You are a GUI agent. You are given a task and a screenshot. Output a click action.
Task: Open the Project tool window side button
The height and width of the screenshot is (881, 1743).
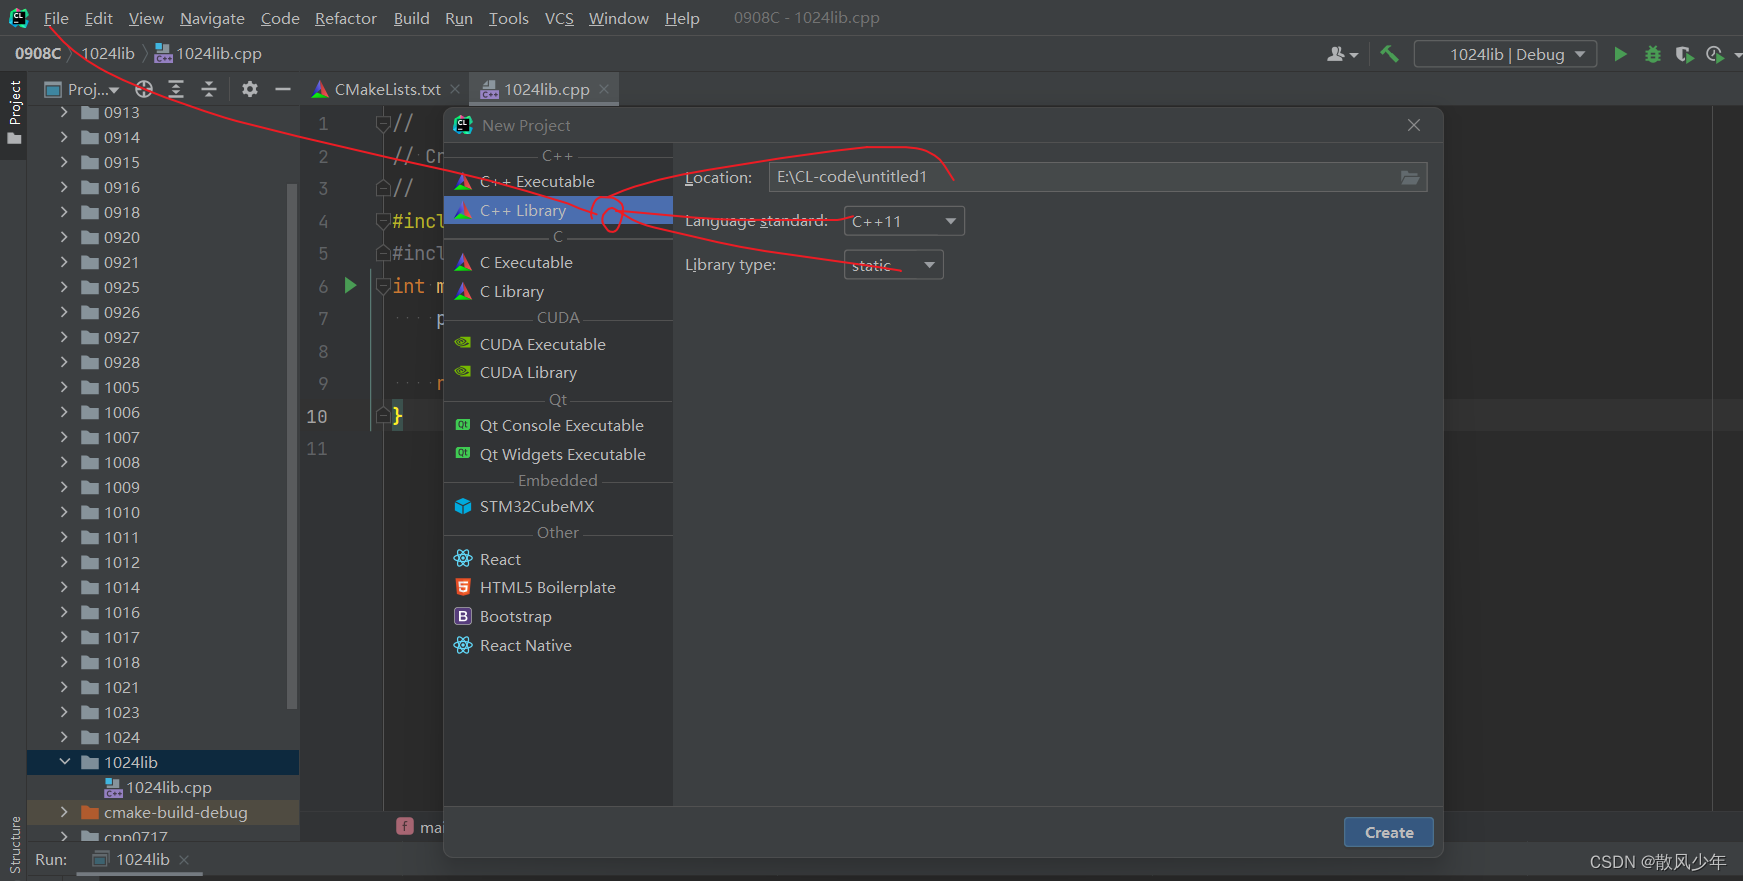pos(14,111)
